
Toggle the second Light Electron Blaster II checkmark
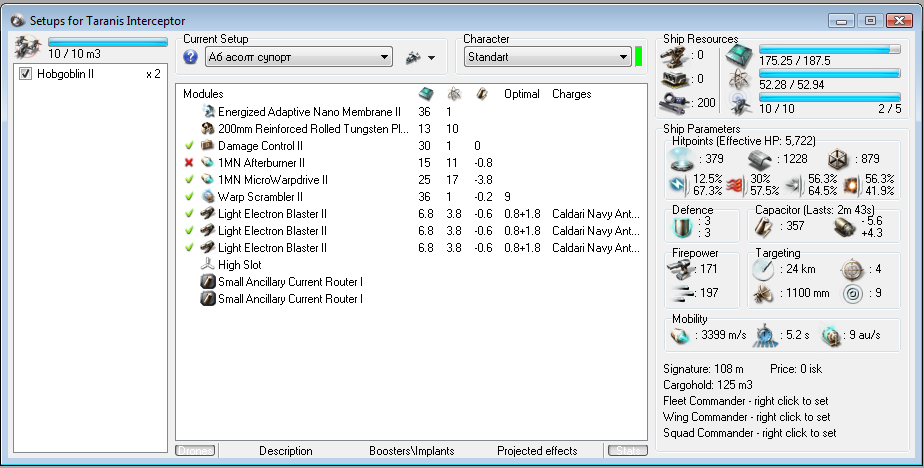189,231
